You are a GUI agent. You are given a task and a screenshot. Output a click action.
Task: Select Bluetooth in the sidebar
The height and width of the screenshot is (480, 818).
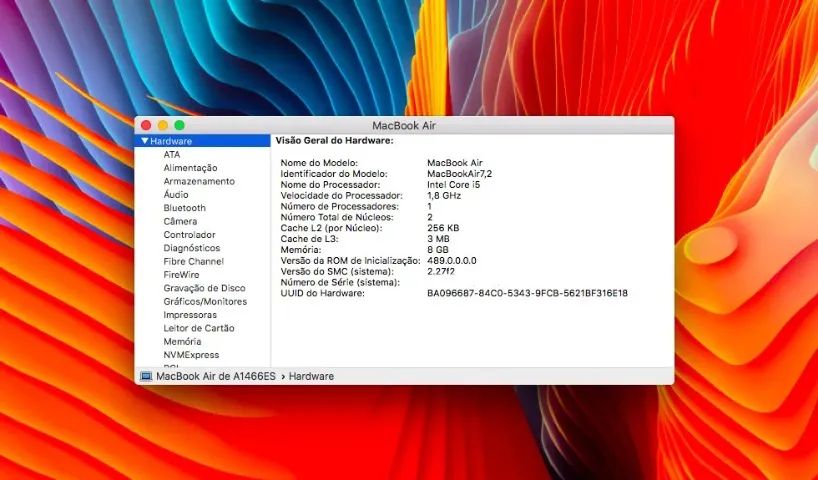pyautogui.click(x=184, y=208)
